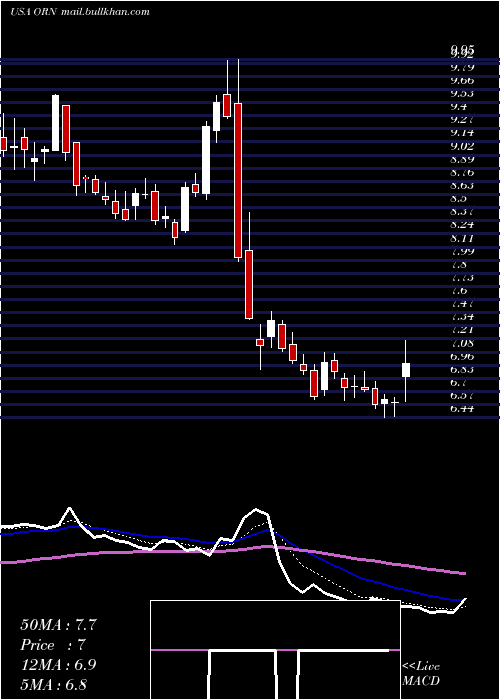Open the mail.bullkhan.com watermark link
500x700 pixels.
tap(104, 12)
